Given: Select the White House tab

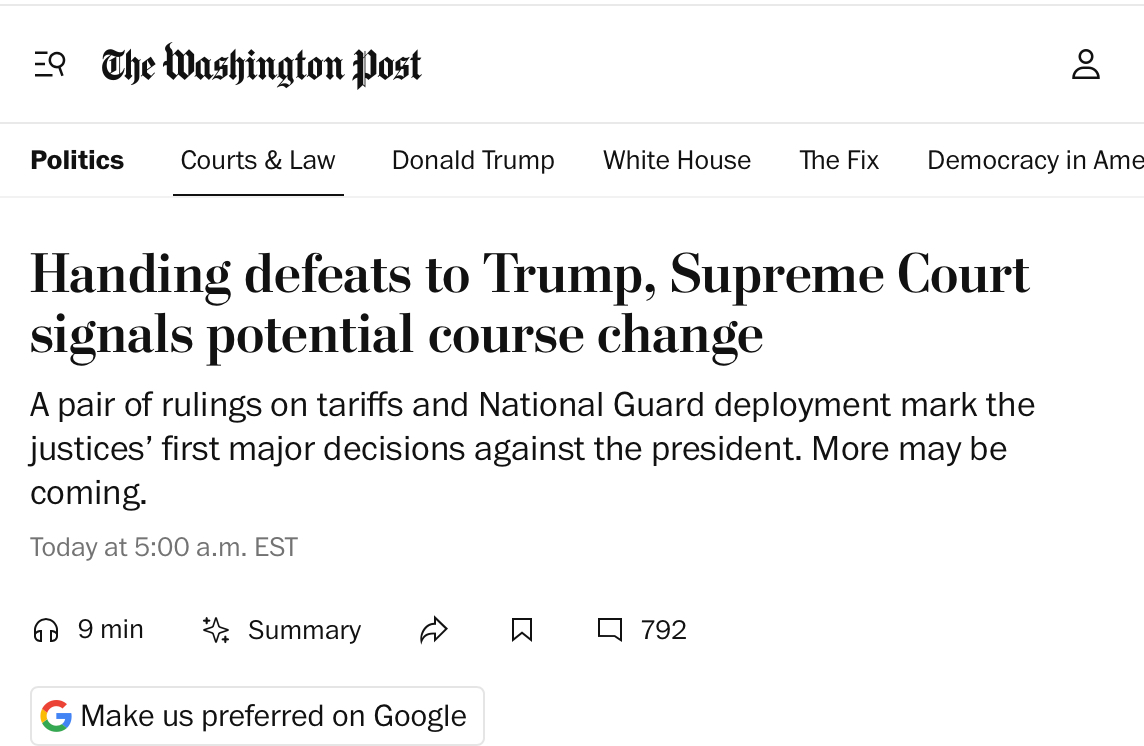Looking at the screenshot, I should tap(677, 160).
